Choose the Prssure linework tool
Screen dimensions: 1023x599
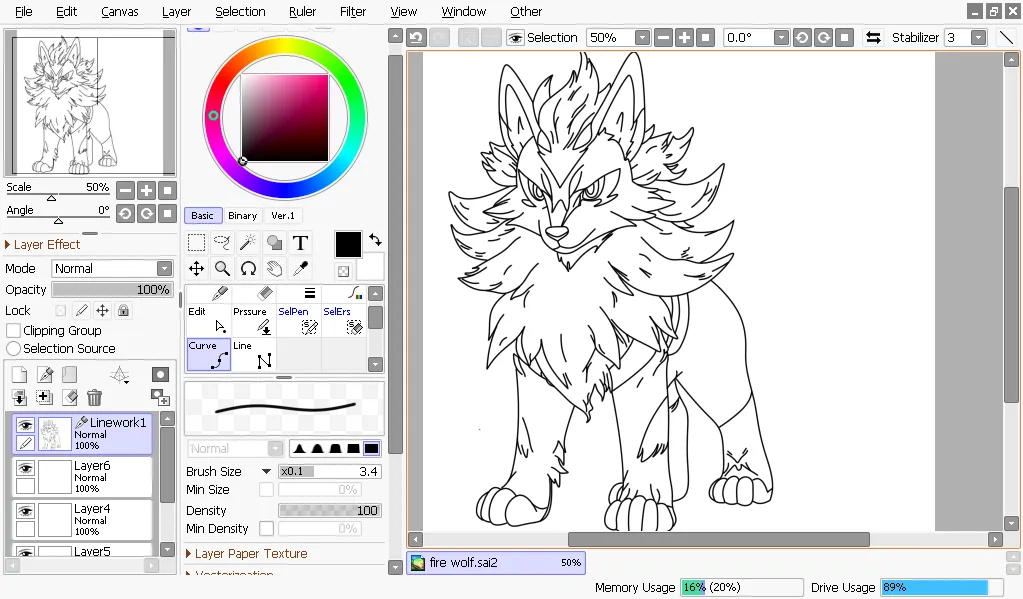click(x=253, y=320)
